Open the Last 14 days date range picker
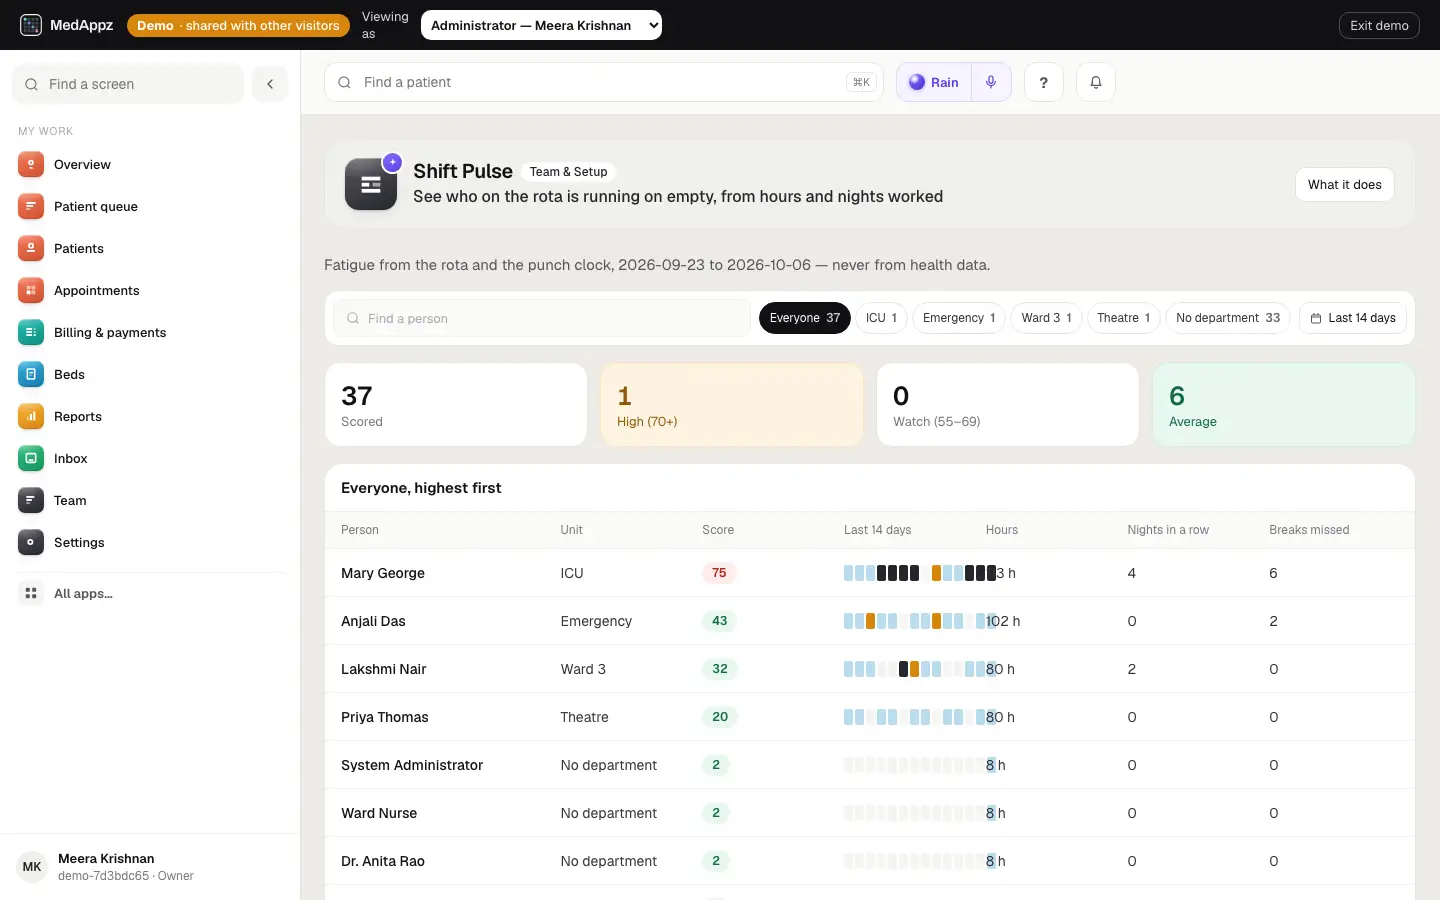 pos(1353,318)
